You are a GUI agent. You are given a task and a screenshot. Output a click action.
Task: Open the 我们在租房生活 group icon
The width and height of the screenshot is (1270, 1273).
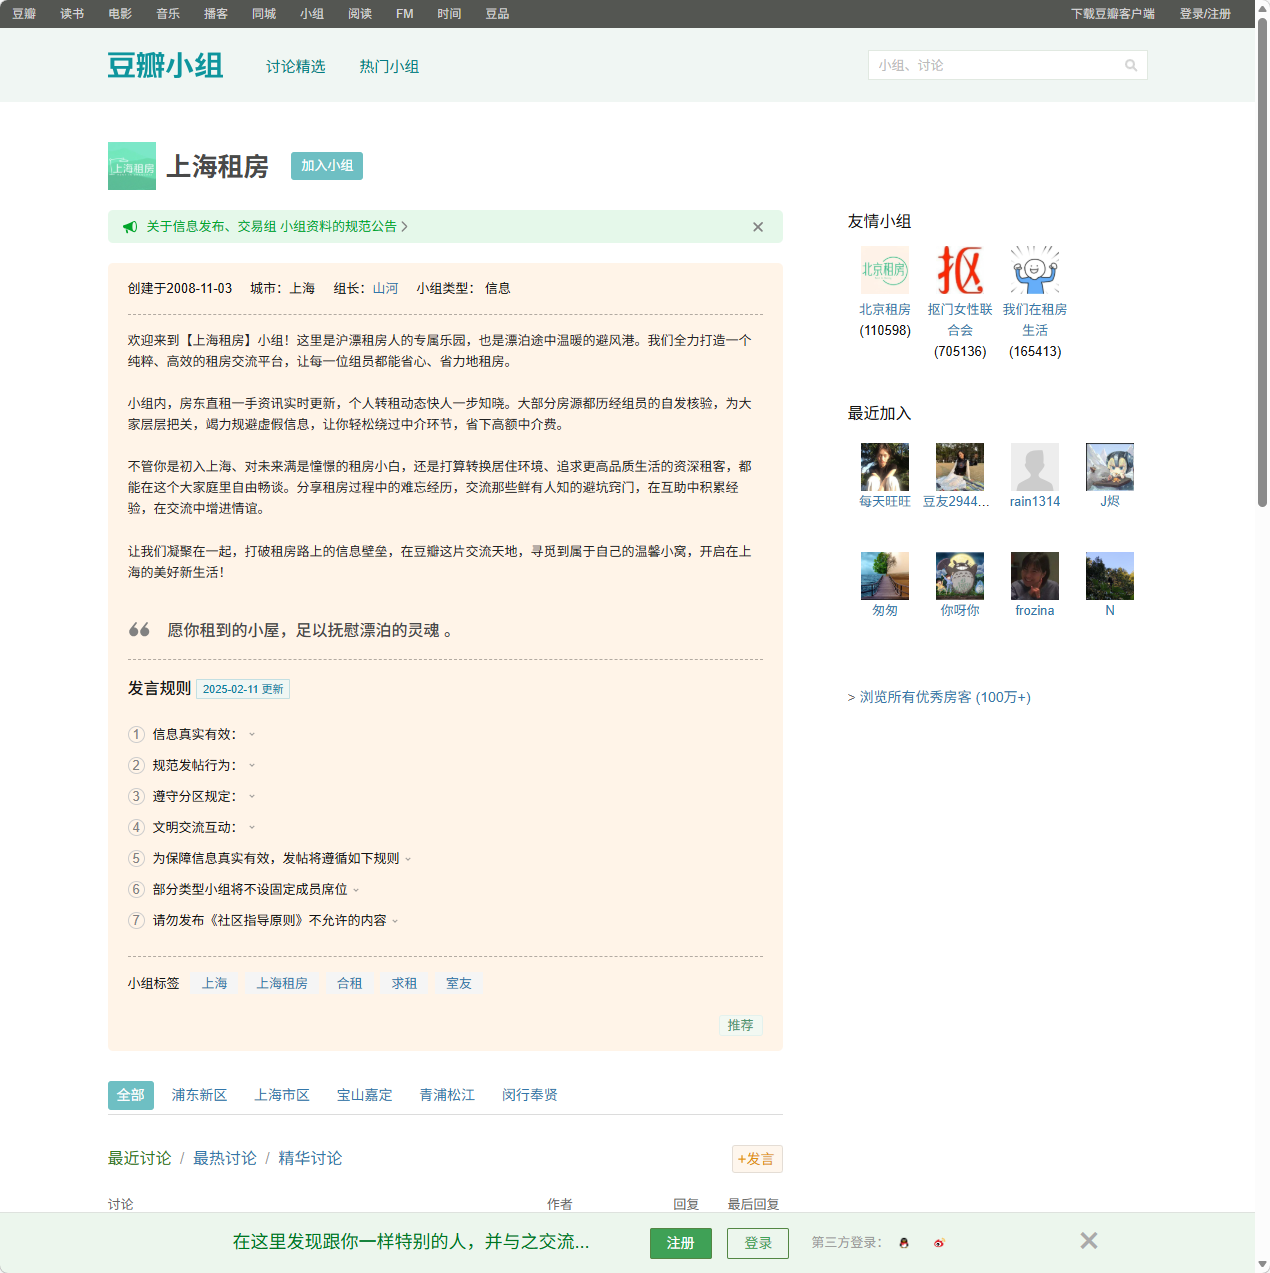[x=1034, y=268]
